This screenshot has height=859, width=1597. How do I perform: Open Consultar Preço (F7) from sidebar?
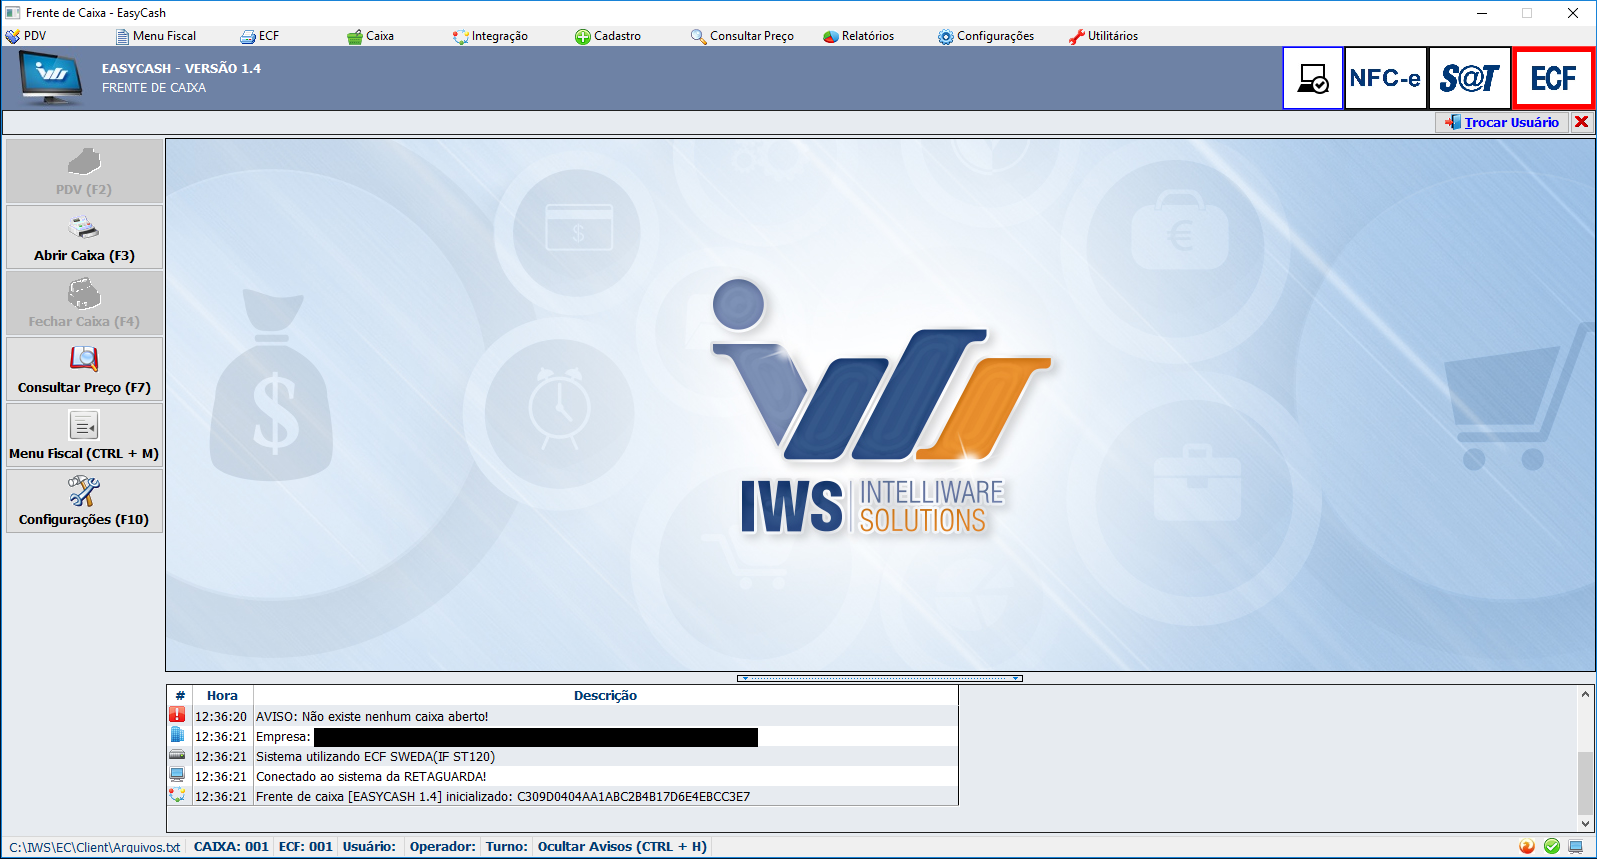pos(84,370)
